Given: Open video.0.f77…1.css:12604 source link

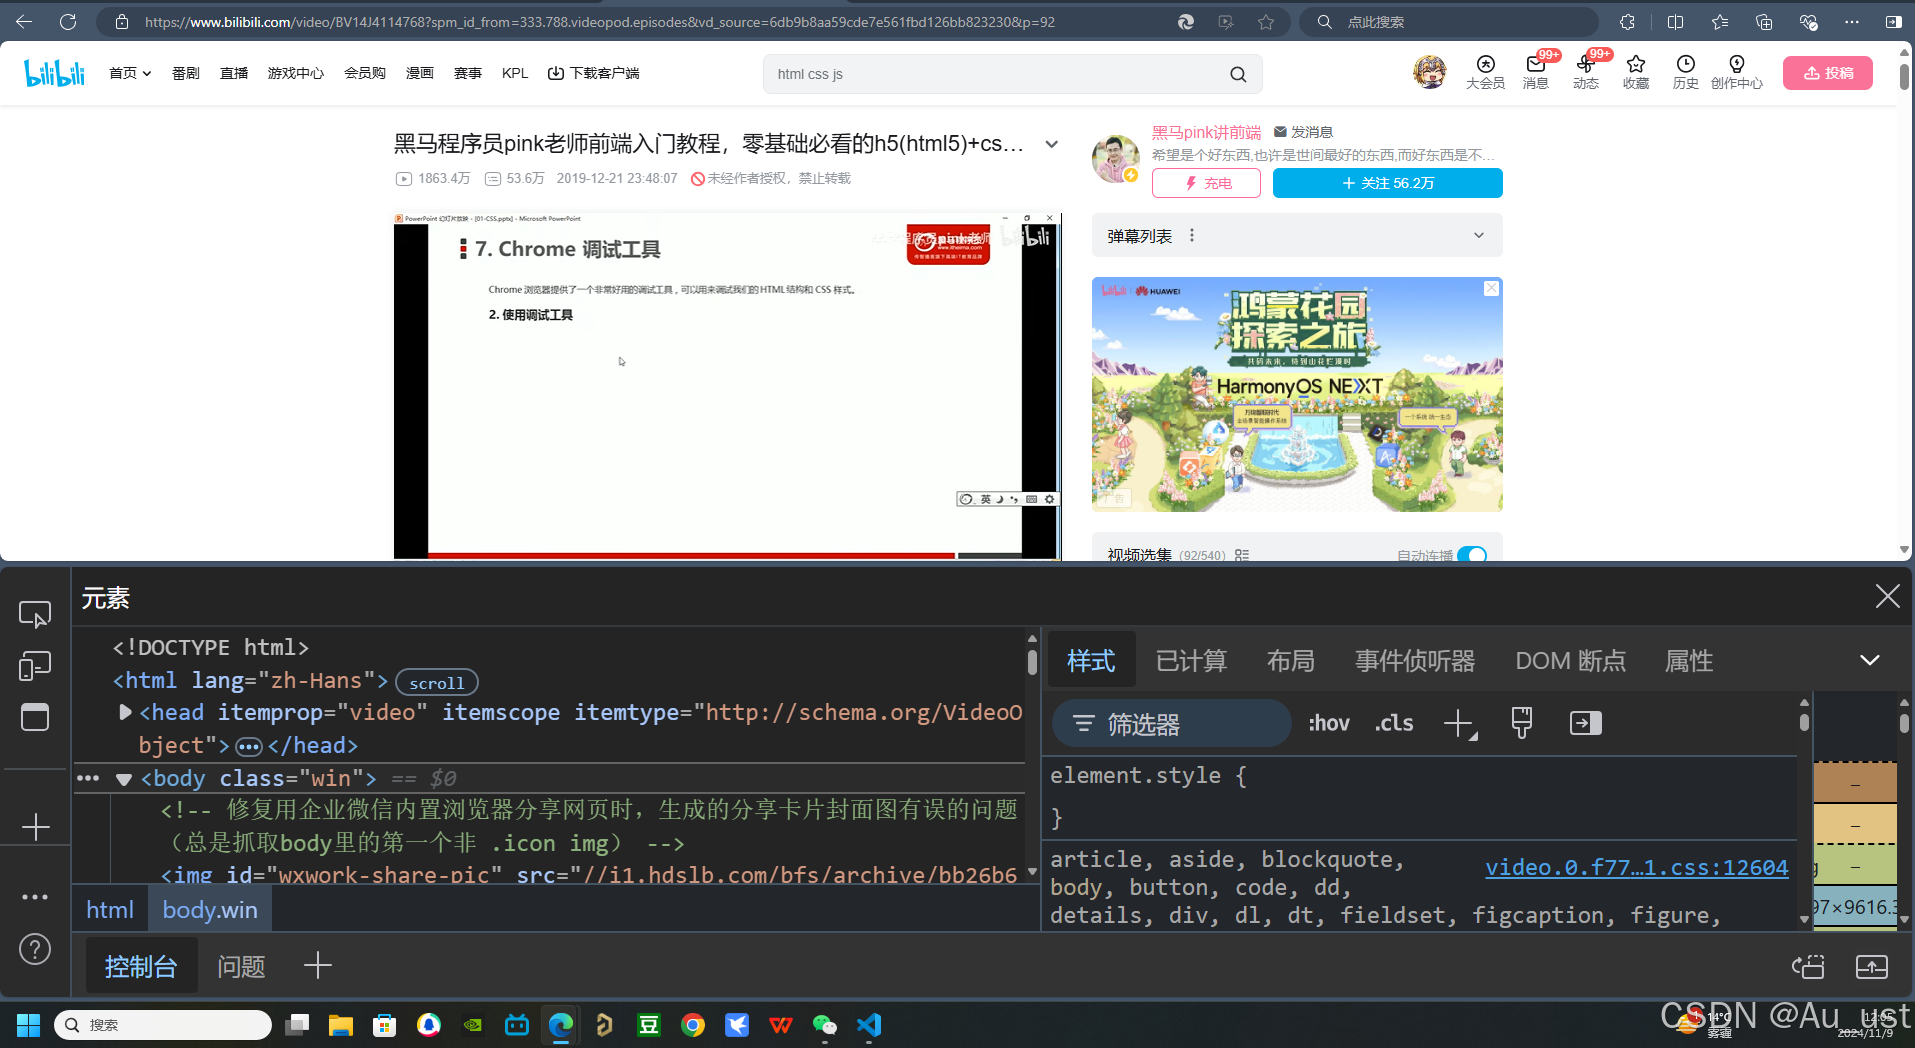Looking at the screenshot, I should [1636, 867].
